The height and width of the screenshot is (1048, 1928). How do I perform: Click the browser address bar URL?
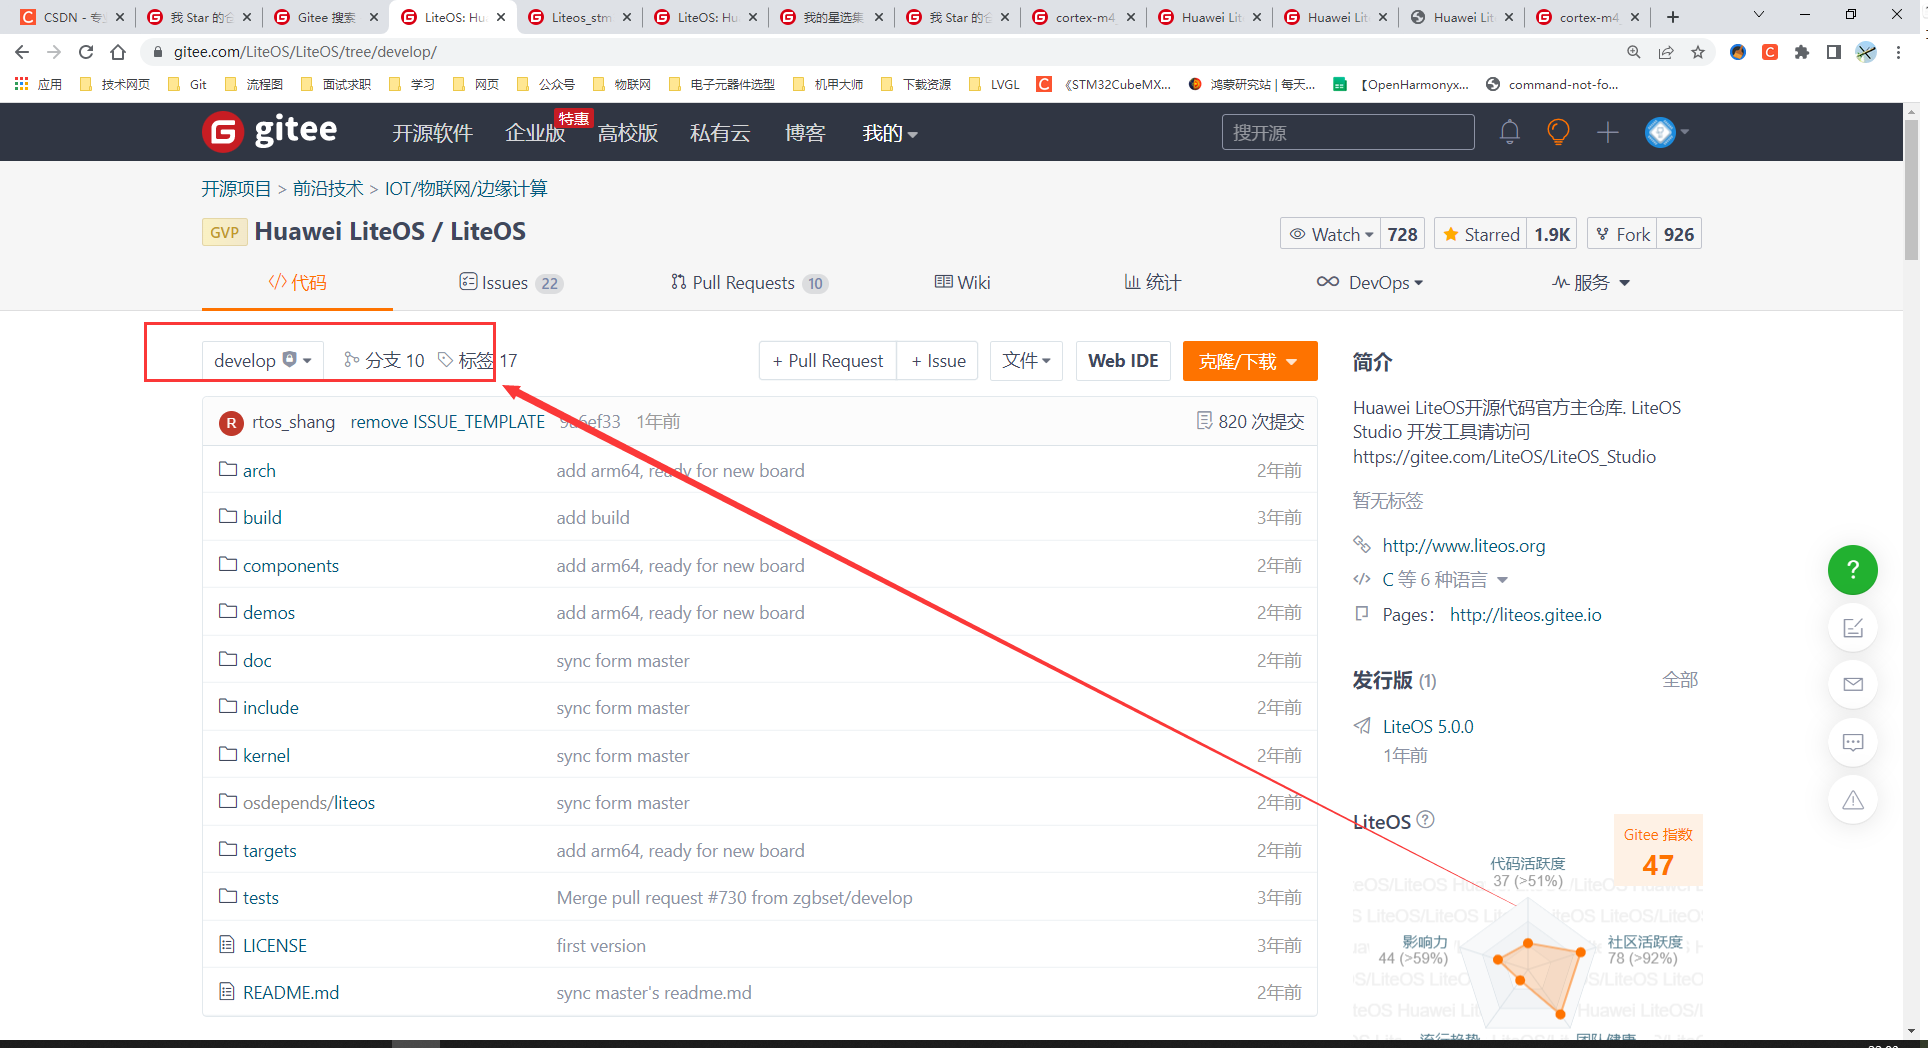tap(305, 52)
